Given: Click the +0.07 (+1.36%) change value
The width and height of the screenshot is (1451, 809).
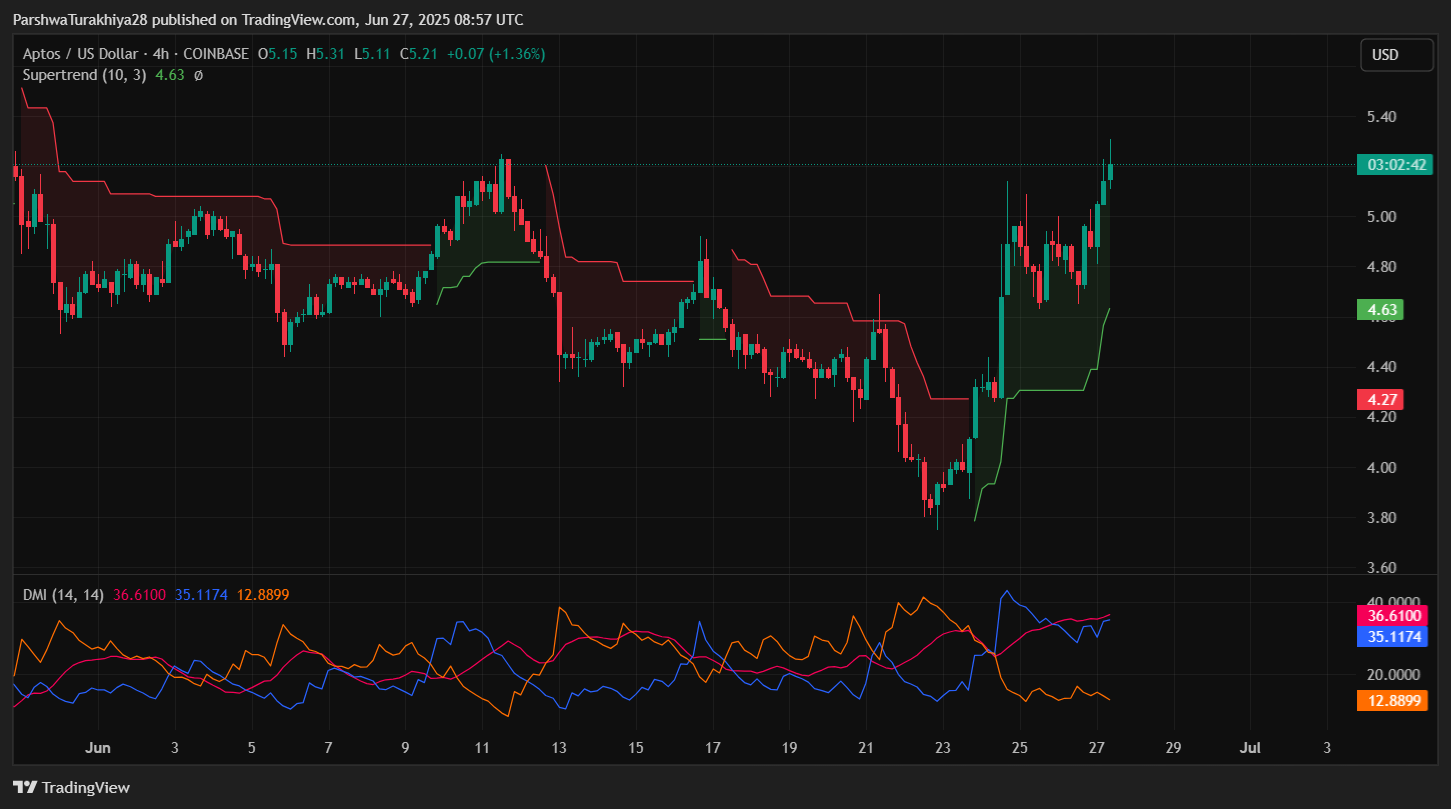Looking at the screenshot, I should pos(495,54).
